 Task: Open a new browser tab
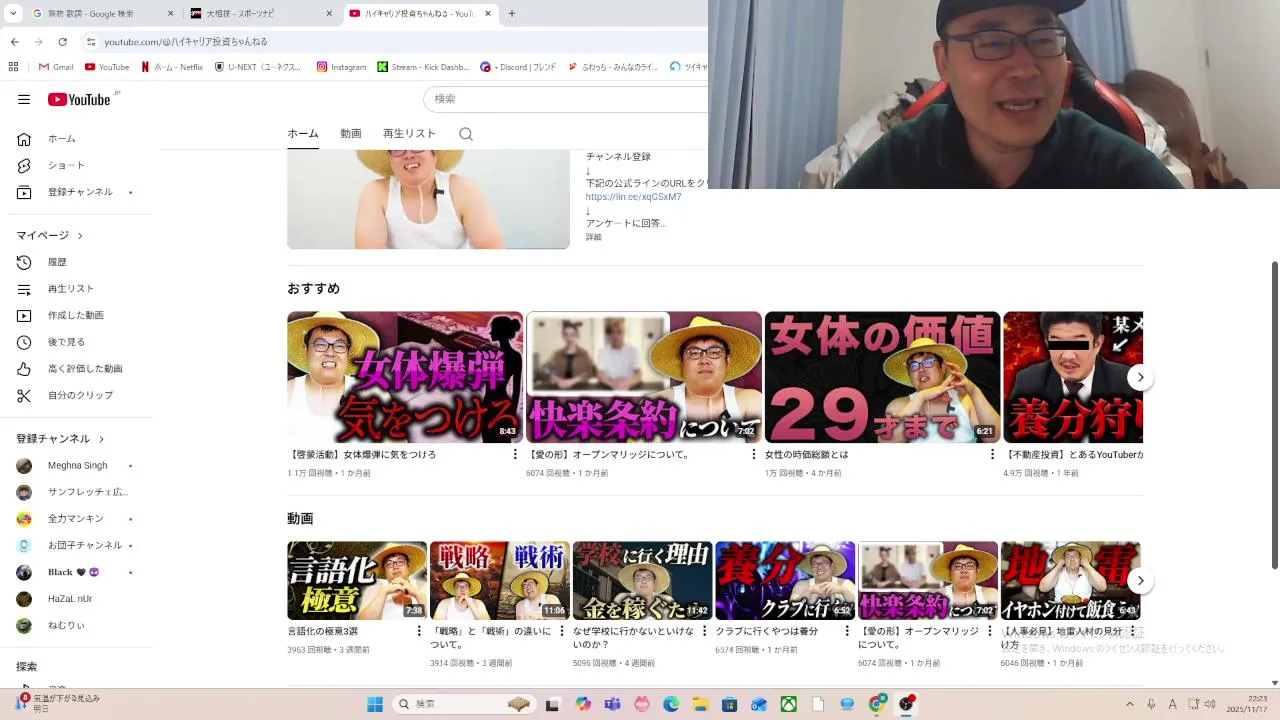pyautogui.click(x=512, y=13)
